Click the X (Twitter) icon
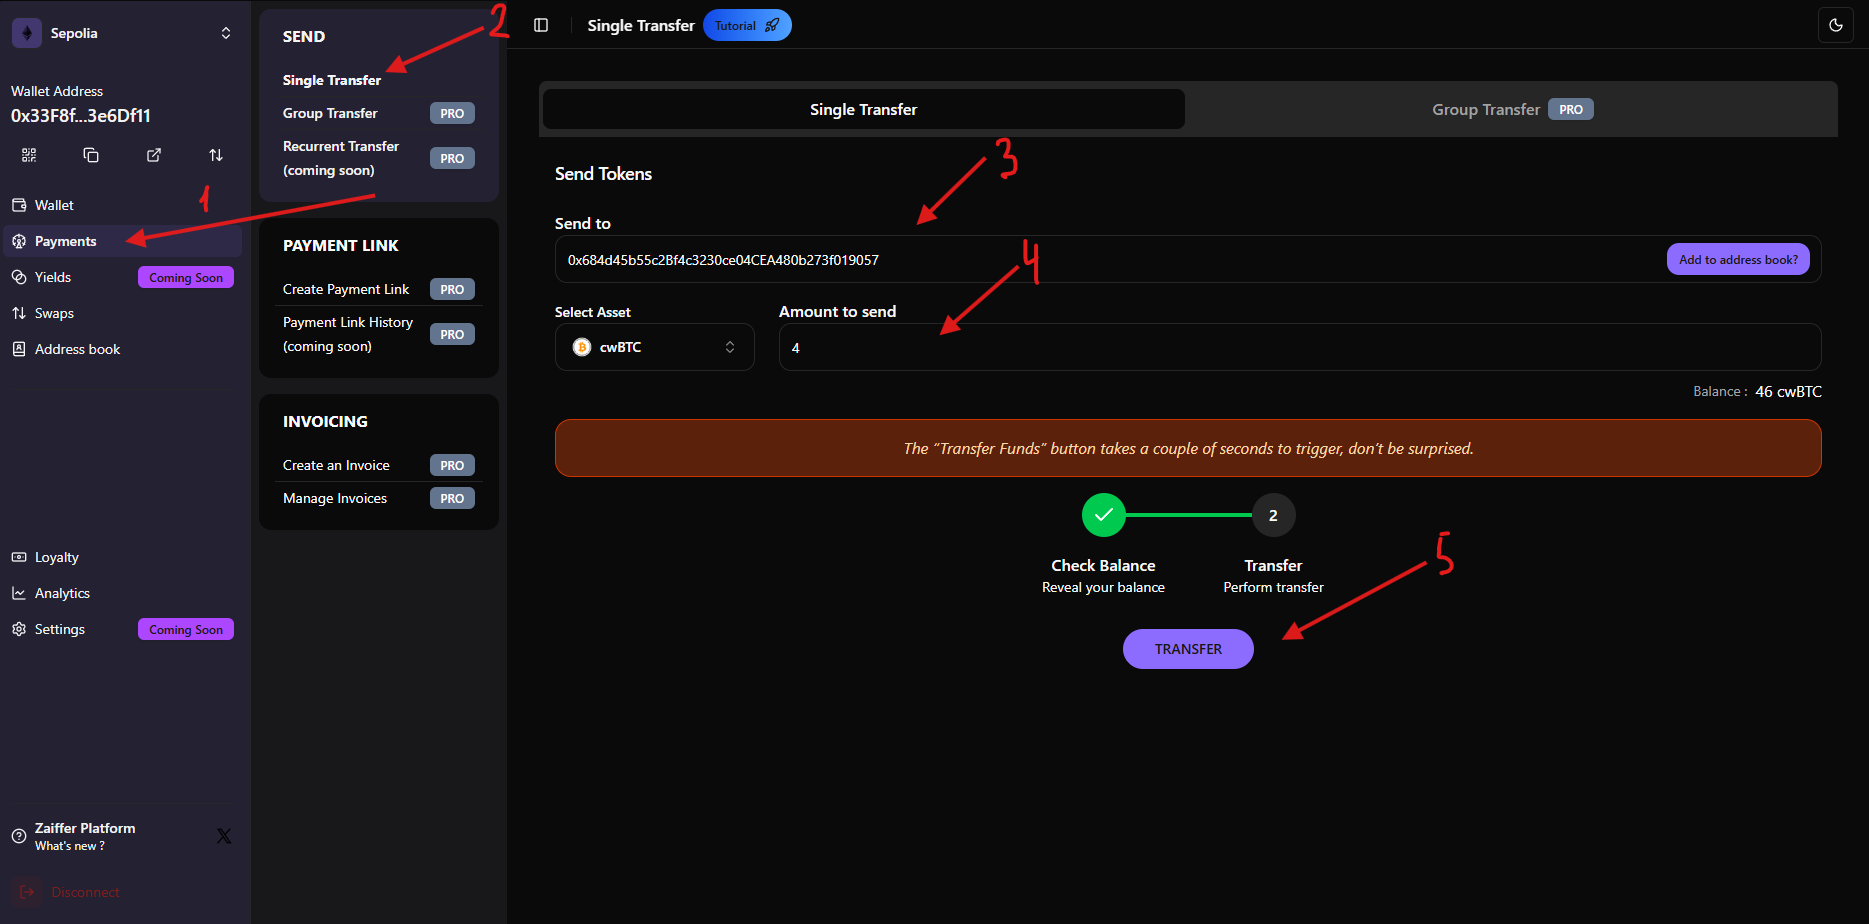 pyautogui.click(x=224, y=836)
